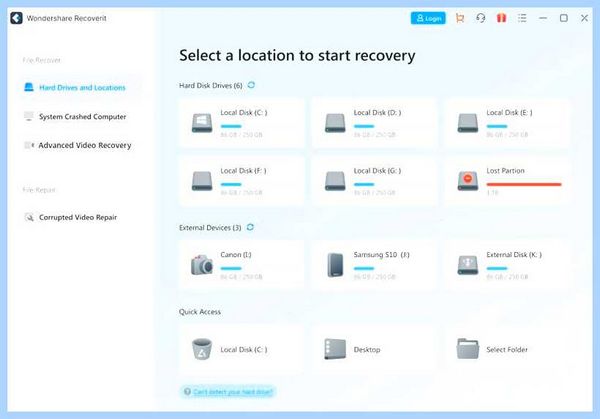Pick the Desktop quick access location

click(x=375, y=349)
